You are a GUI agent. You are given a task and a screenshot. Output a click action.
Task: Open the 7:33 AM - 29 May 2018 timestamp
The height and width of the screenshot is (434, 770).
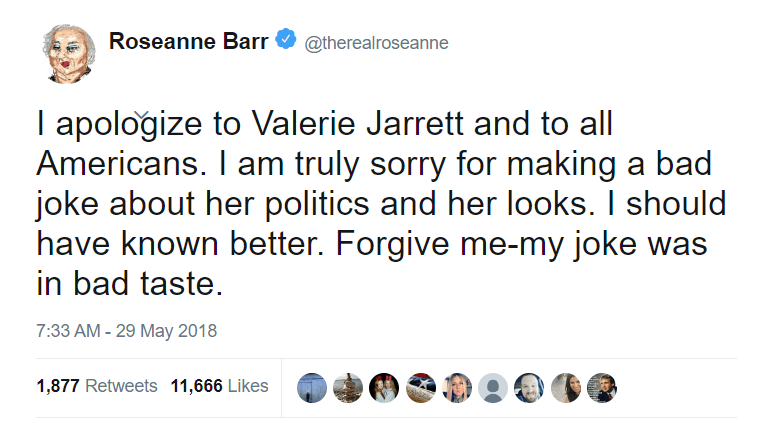(127, 330)
